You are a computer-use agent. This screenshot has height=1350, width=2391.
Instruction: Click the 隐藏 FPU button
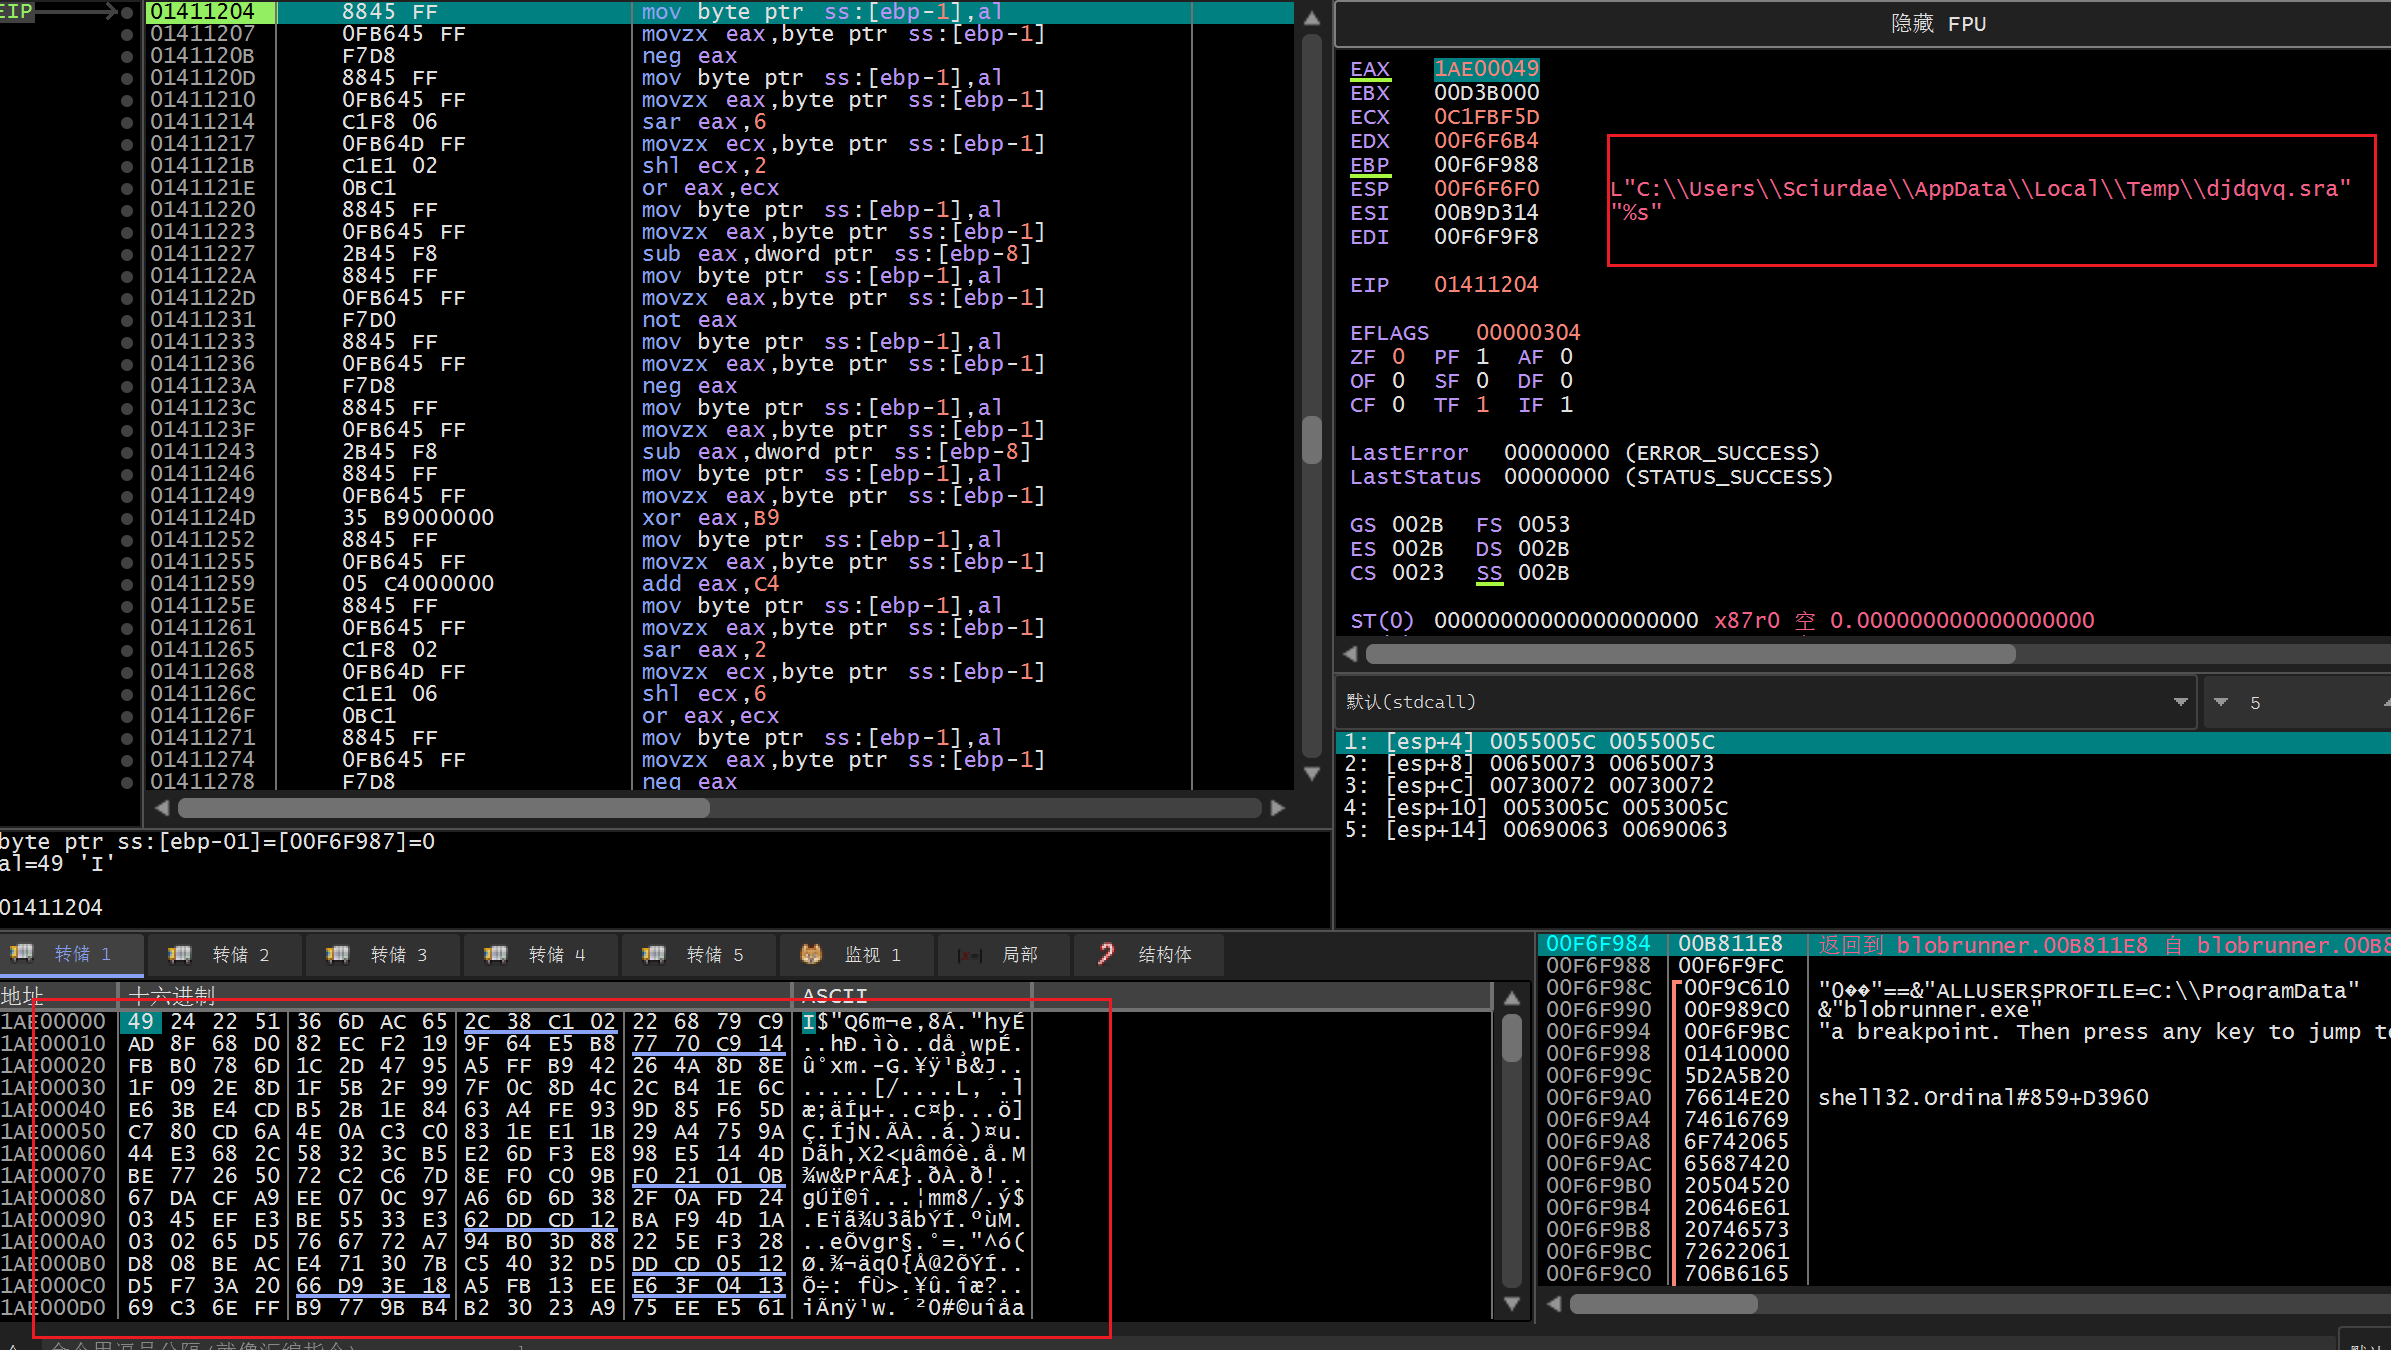(1938, 24)
